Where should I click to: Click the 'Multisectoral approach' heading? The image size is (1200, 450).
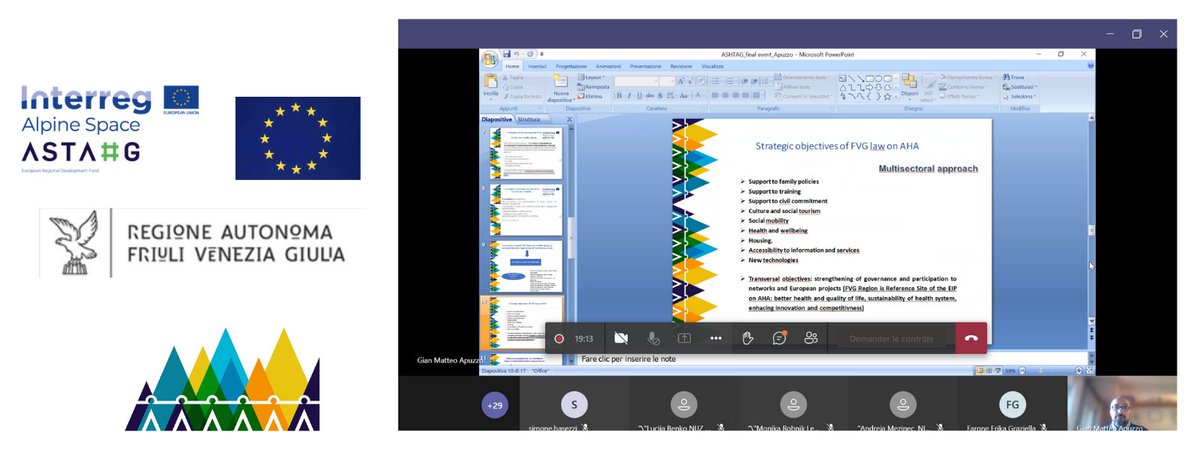click(927, 168)
